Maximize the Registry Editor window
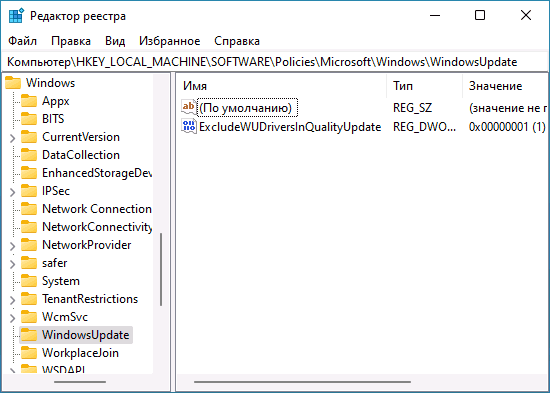 pos(480,15)
